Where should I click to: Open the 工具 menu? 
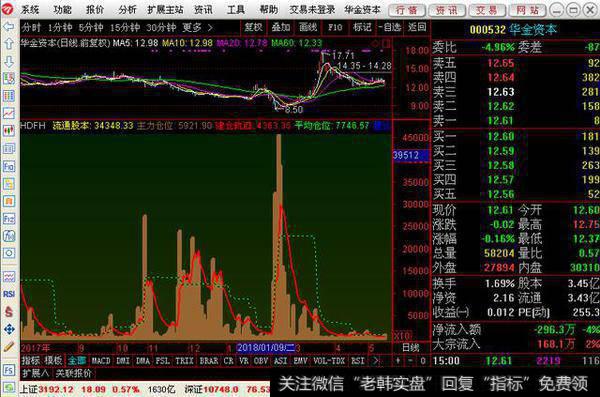pos(236,10)
